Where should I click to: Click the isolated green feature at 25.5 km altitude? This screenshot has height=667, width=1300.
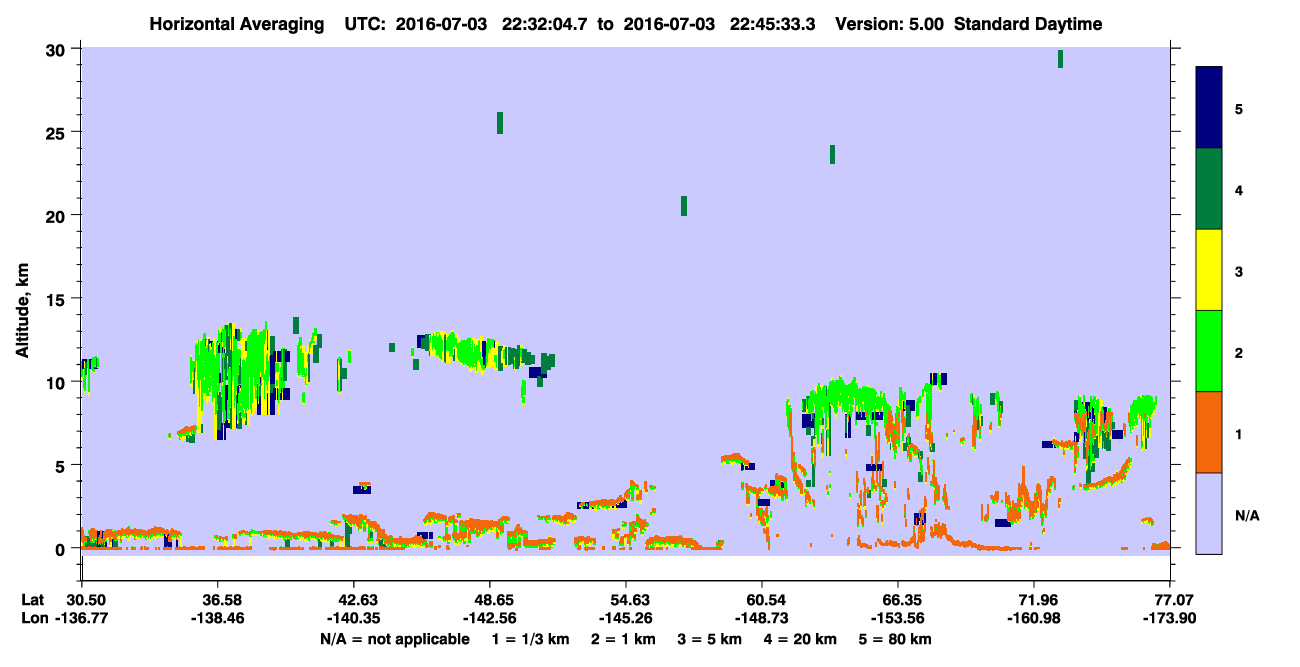click(x=500, y=122)
